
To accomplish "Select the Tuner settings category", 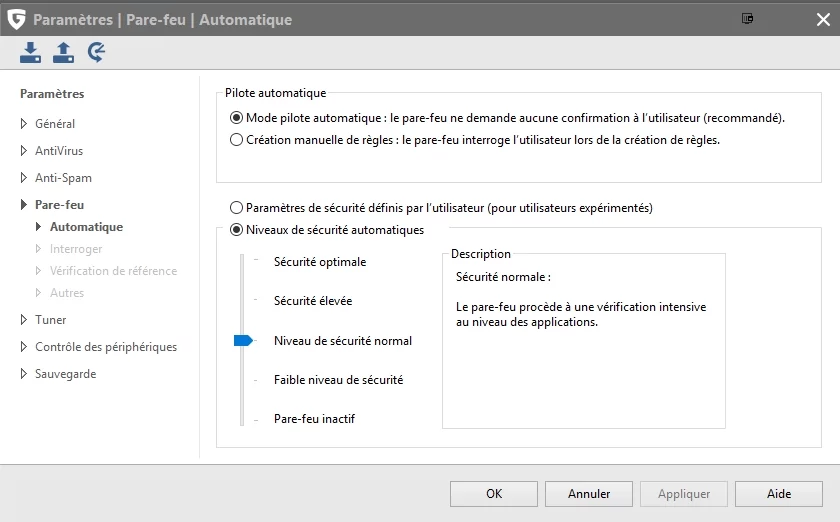I will point(50,320).
